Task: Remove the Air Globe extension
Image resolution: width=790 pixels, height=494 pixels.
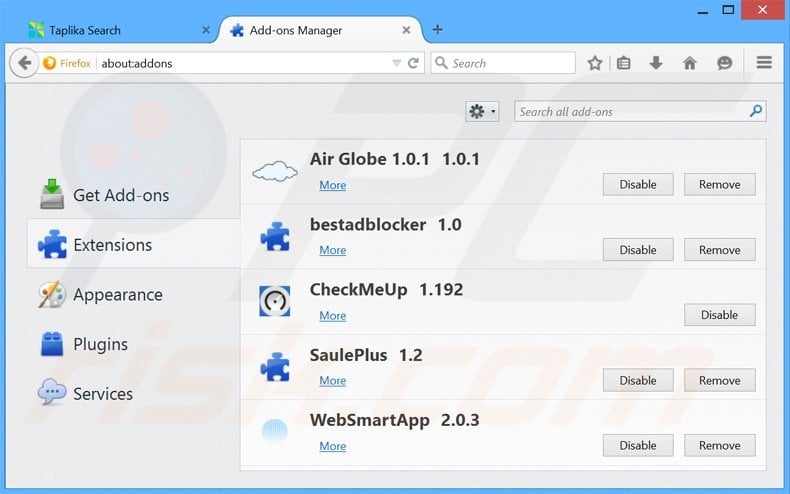Action: click(719, 184)
